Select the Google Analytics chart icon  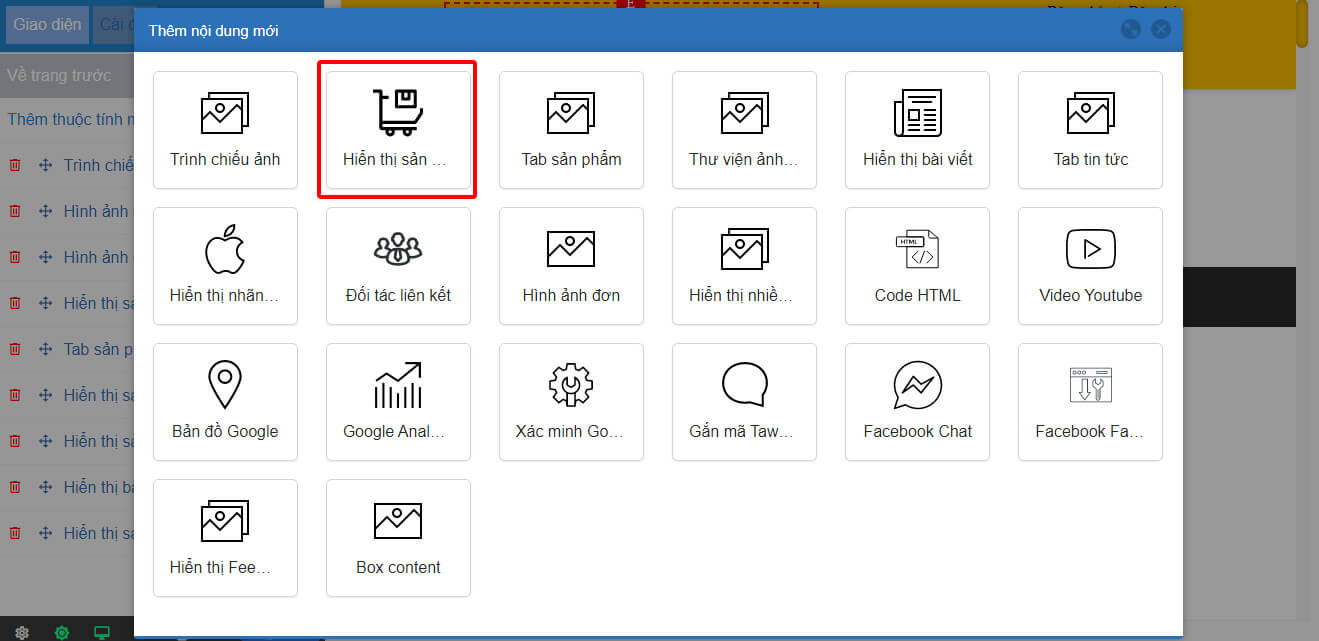point(398,385)
